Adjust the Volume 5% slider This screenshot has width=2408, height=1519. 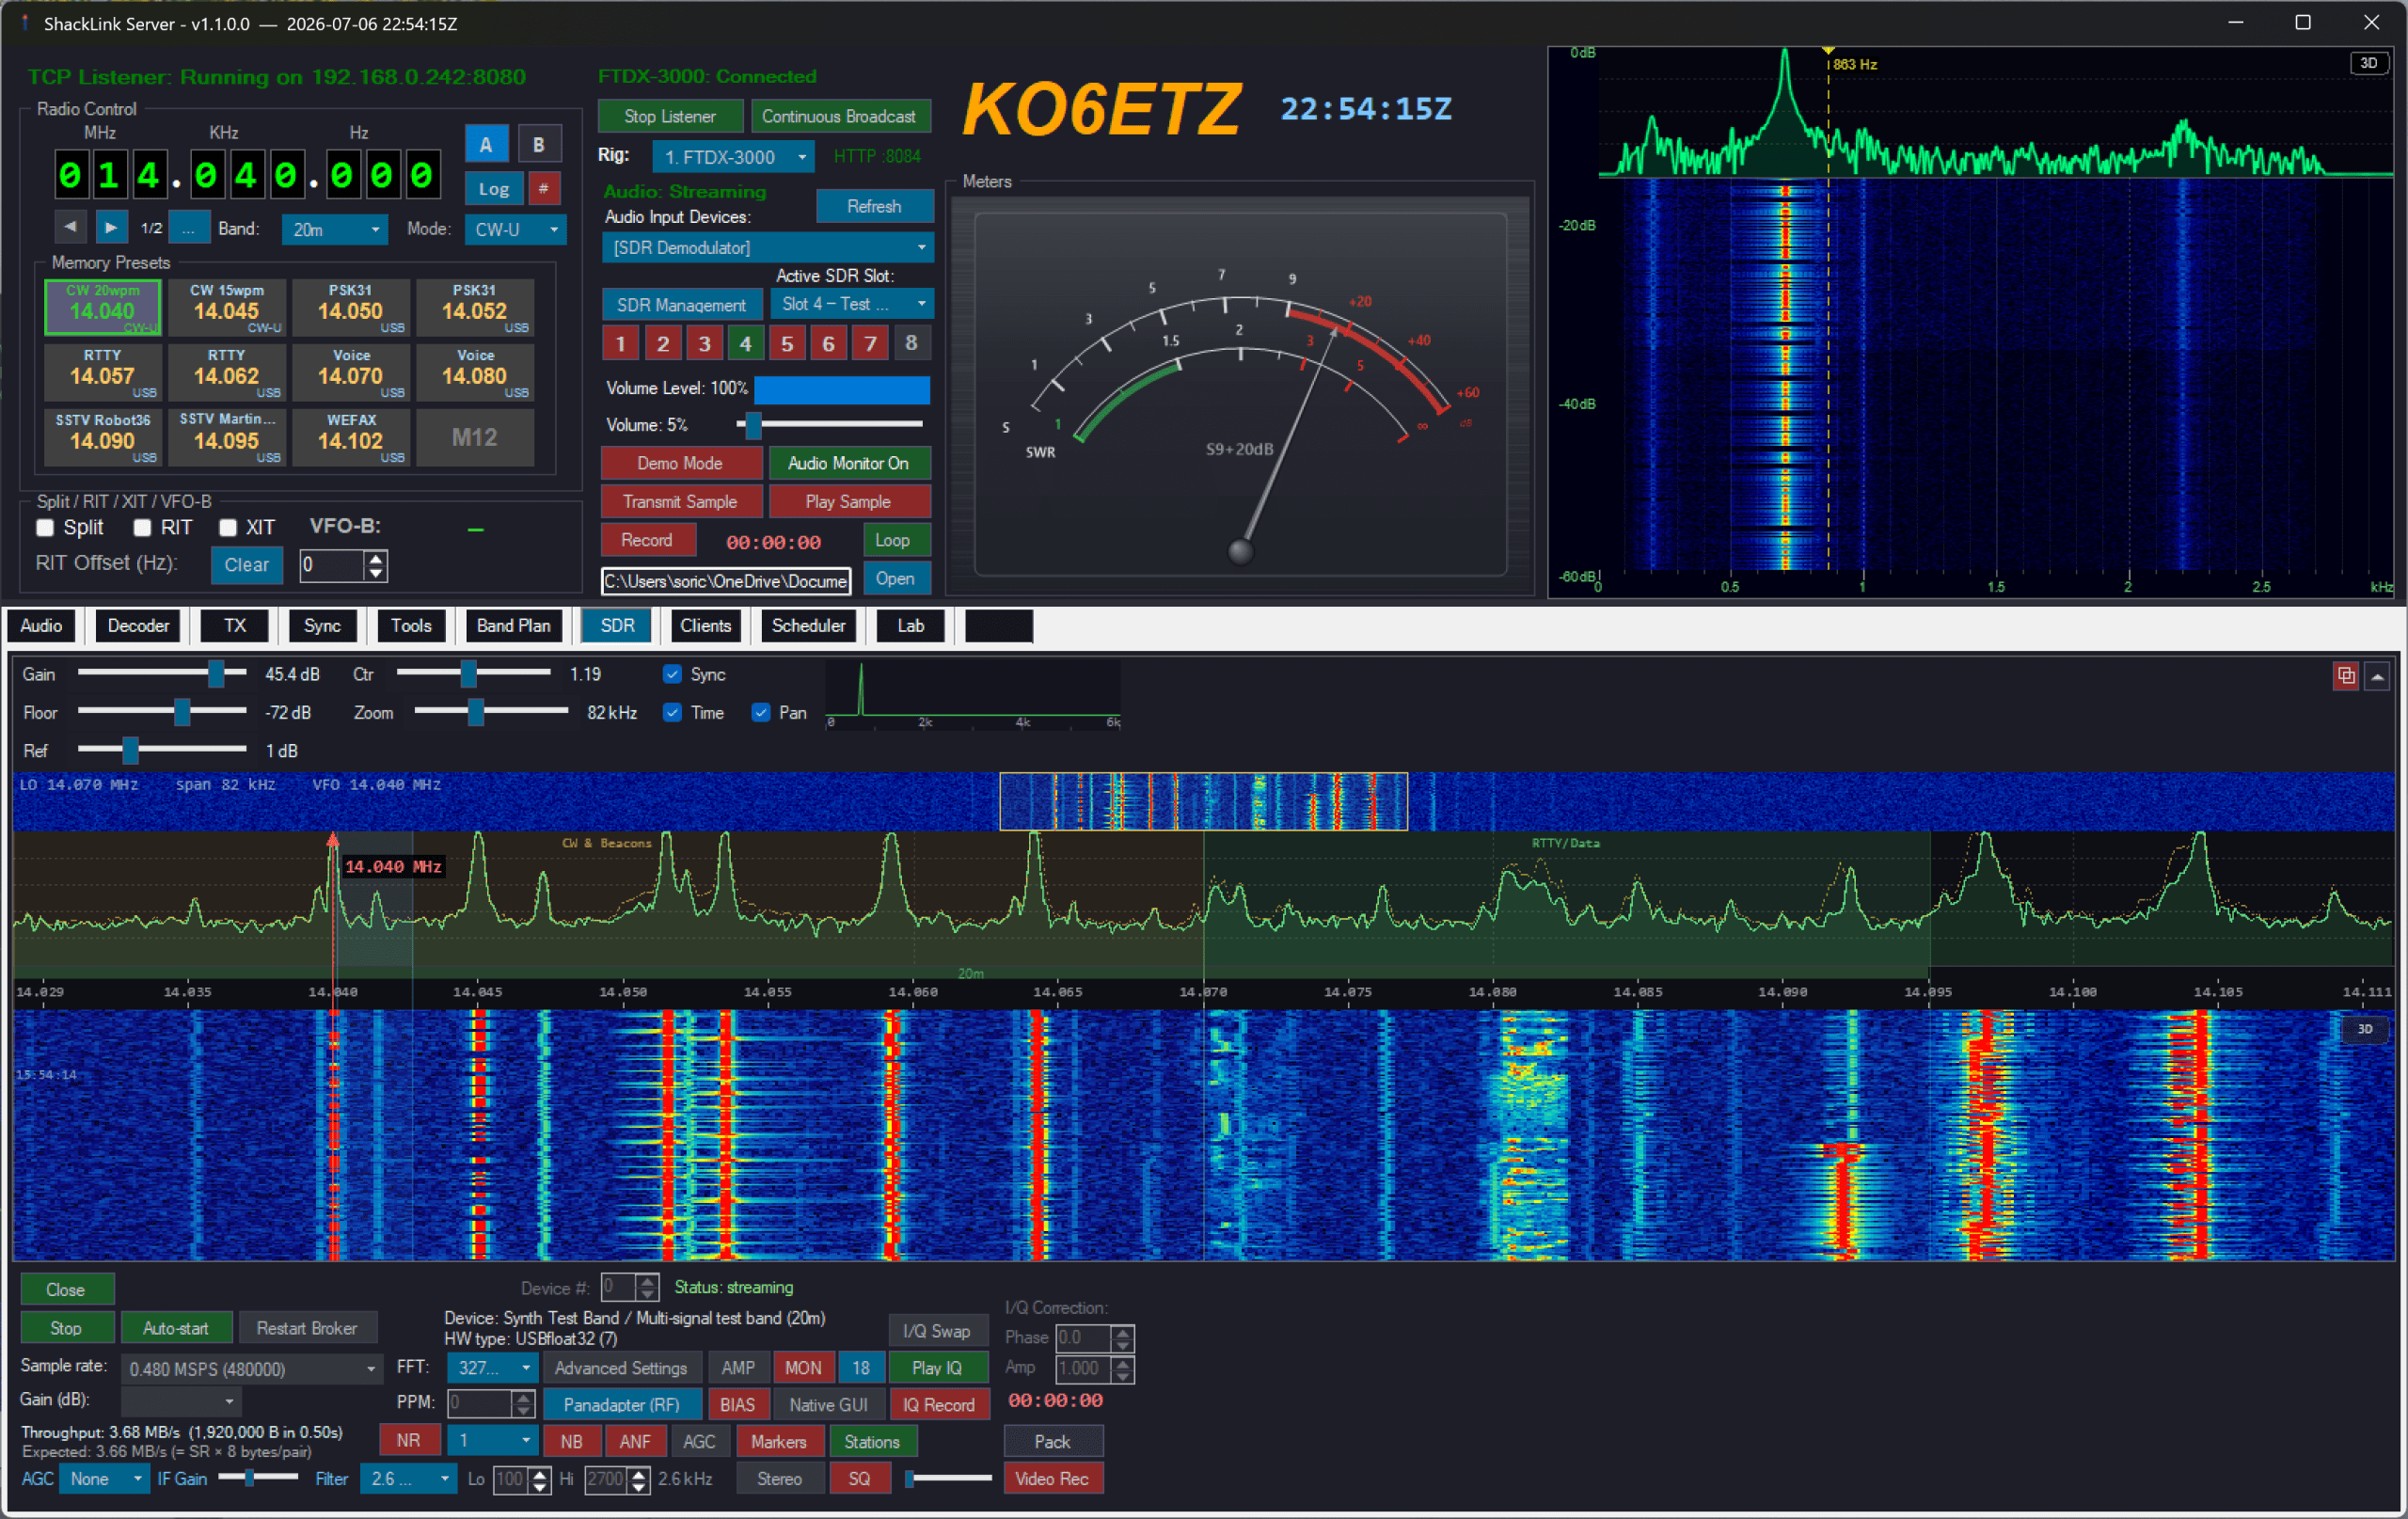tap(830, 425)
